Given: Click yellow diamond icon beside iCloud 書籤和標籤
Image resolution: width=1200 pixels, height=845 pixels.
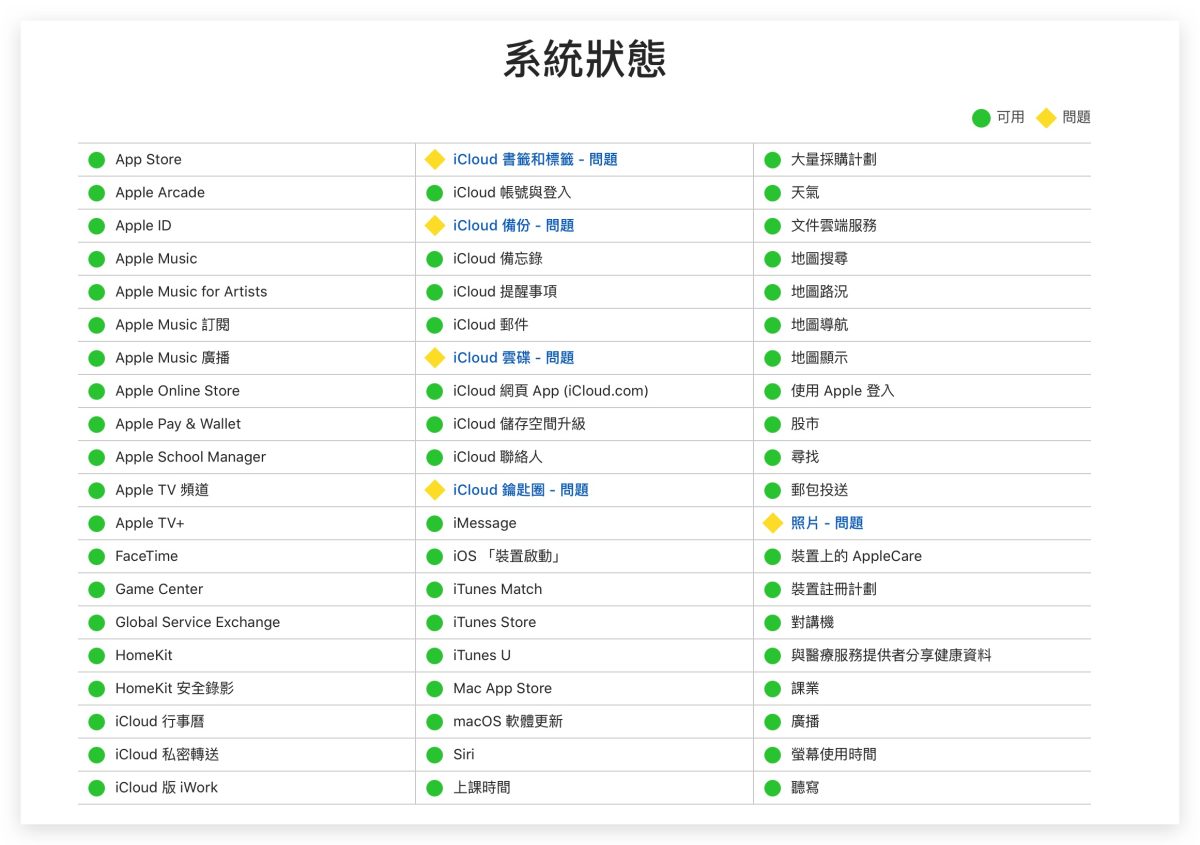Looking at the screenshot, I should click(x=434, y=159).
